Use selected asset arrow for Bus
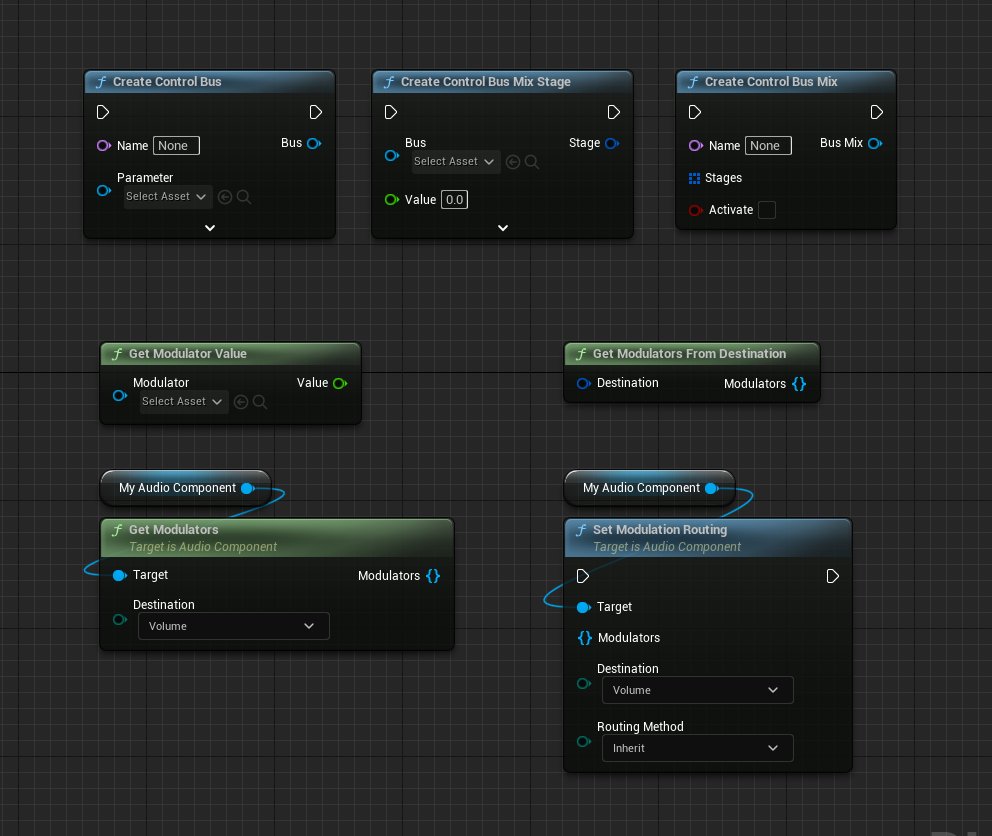This screenshot has width=992, height=836. 512,162
